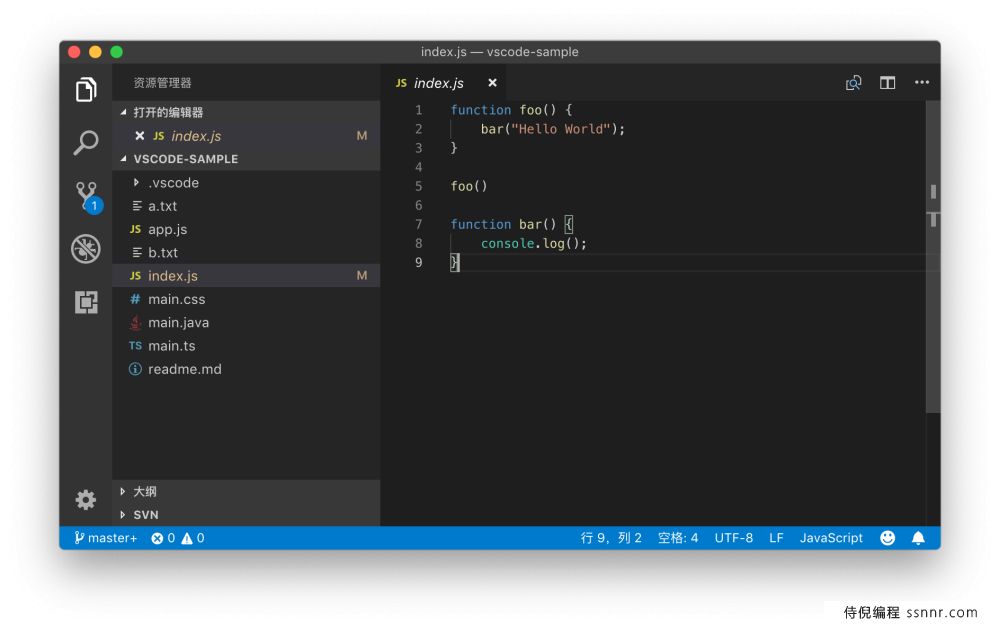Screen dimensions: 1000x628
Task: Click the foo() call on line 5
Action: tap(469, 186)
